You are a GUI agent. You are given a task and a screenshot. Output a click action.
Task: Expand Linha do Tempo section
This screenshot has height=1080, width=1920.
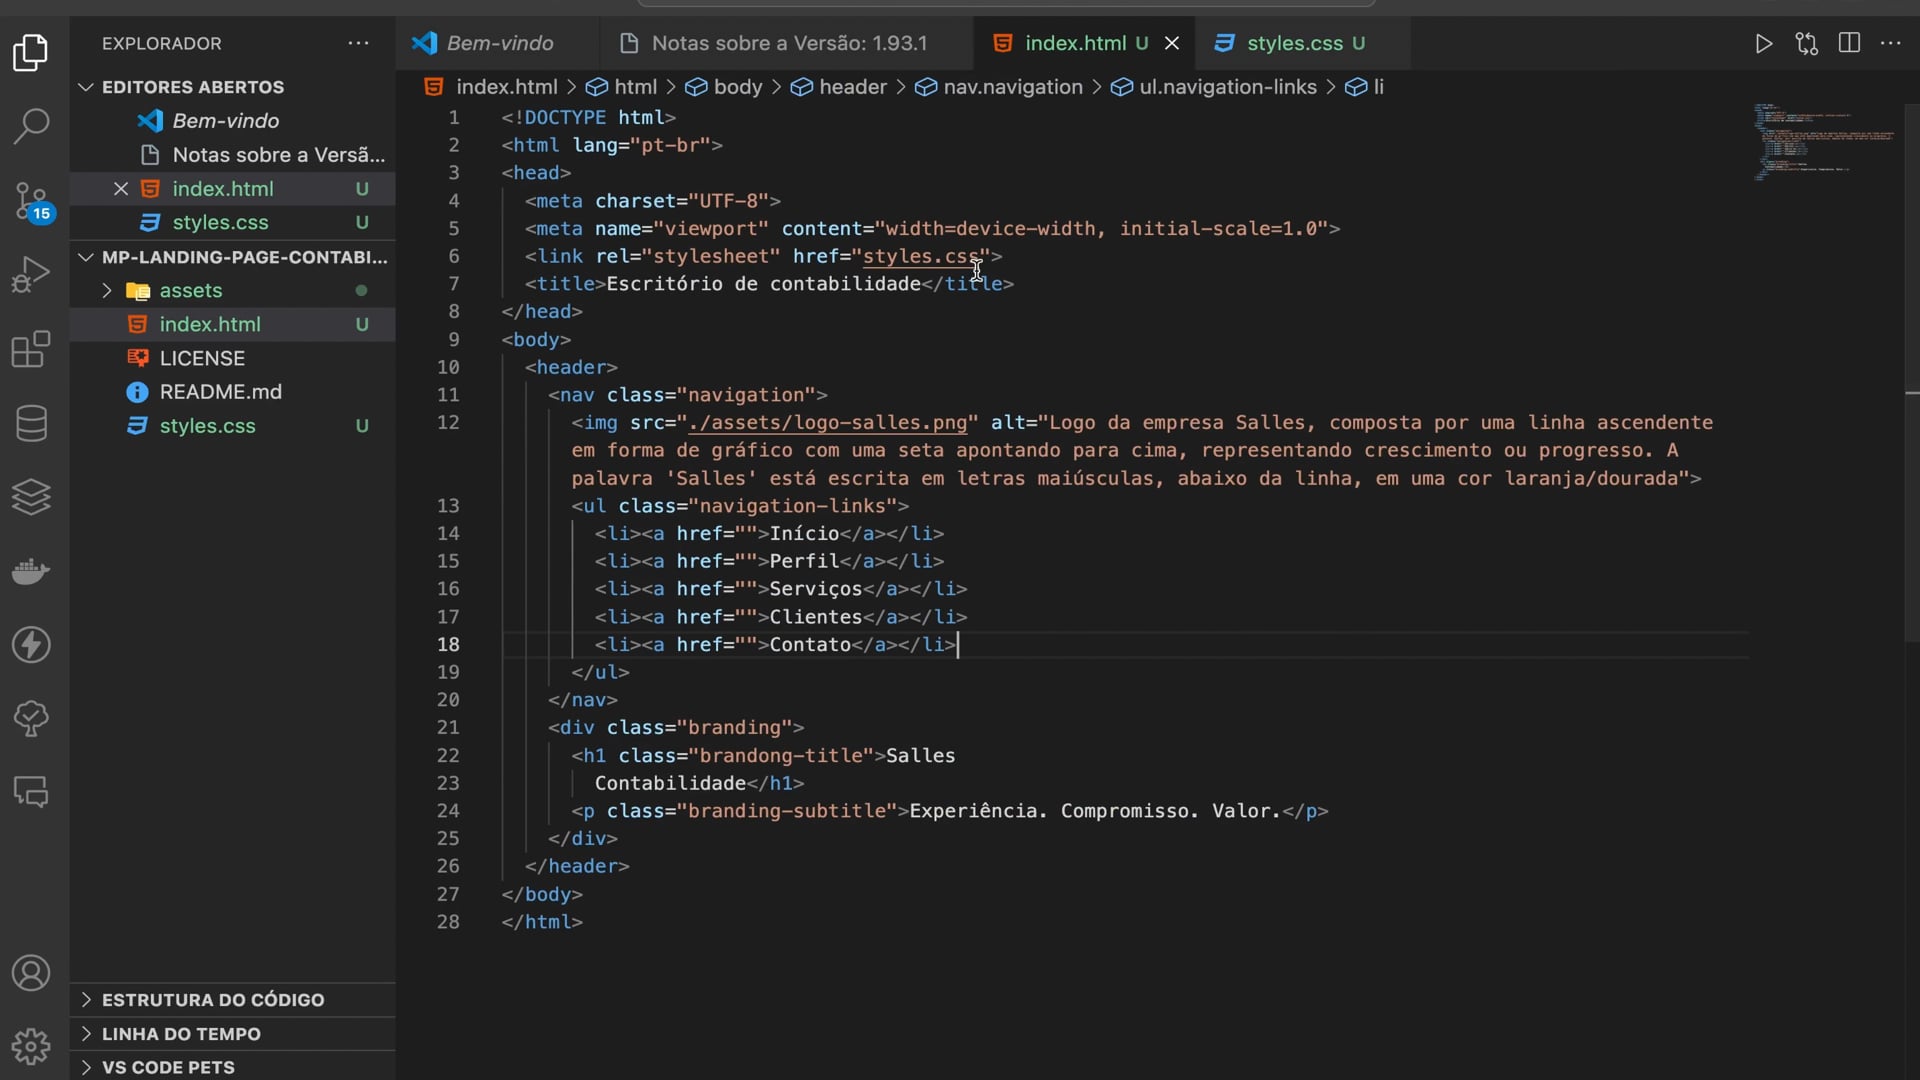point(181,1034)
